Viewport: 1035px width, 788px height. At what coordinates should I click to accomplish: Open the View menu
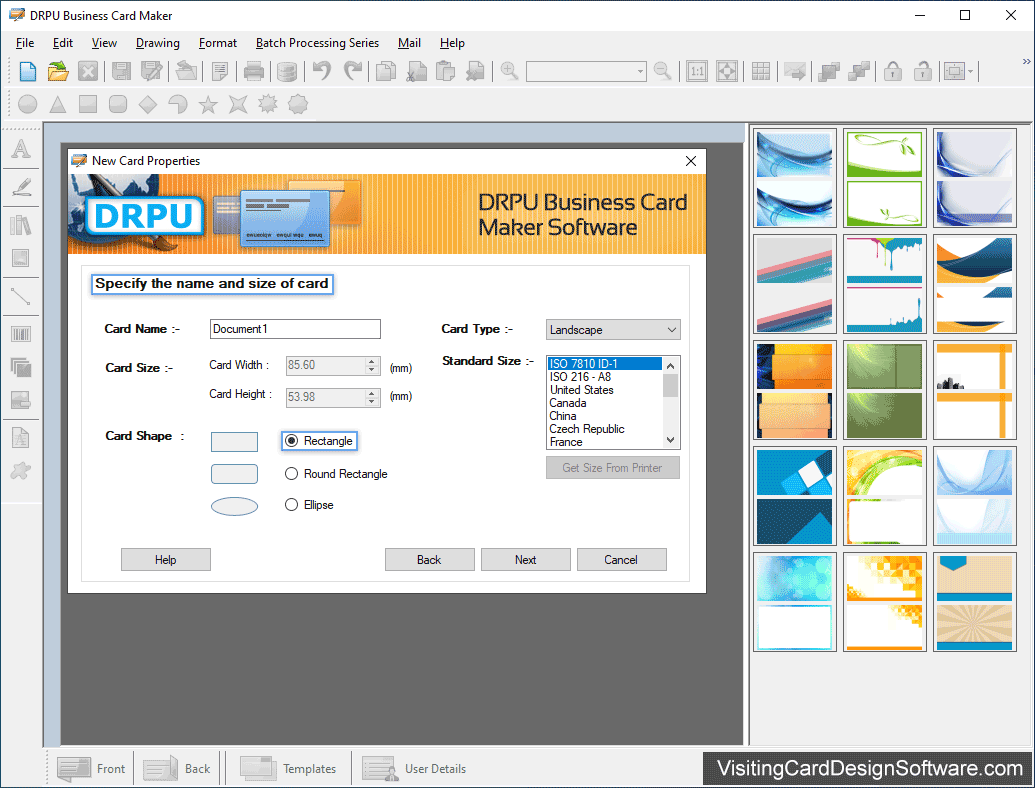104,43
